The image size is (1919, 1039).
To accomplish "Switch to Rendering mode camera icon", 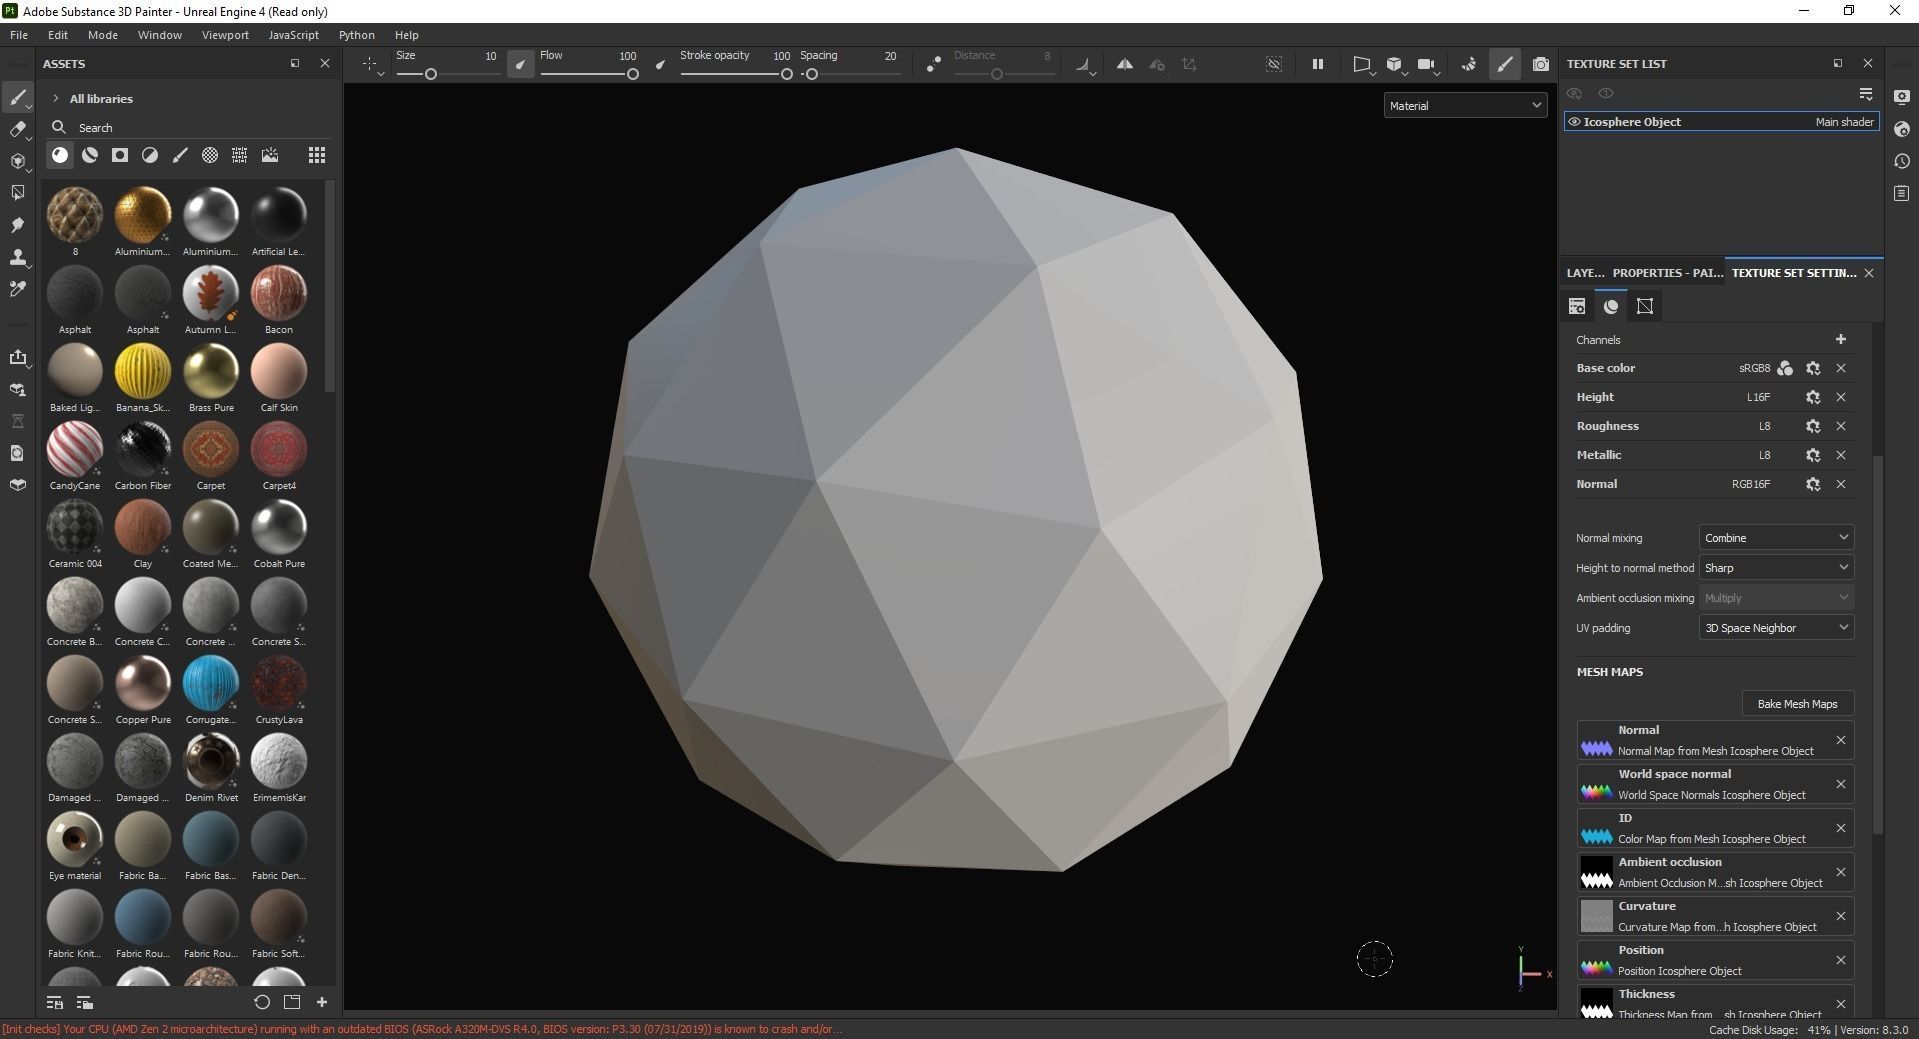I will [1541, 64].
